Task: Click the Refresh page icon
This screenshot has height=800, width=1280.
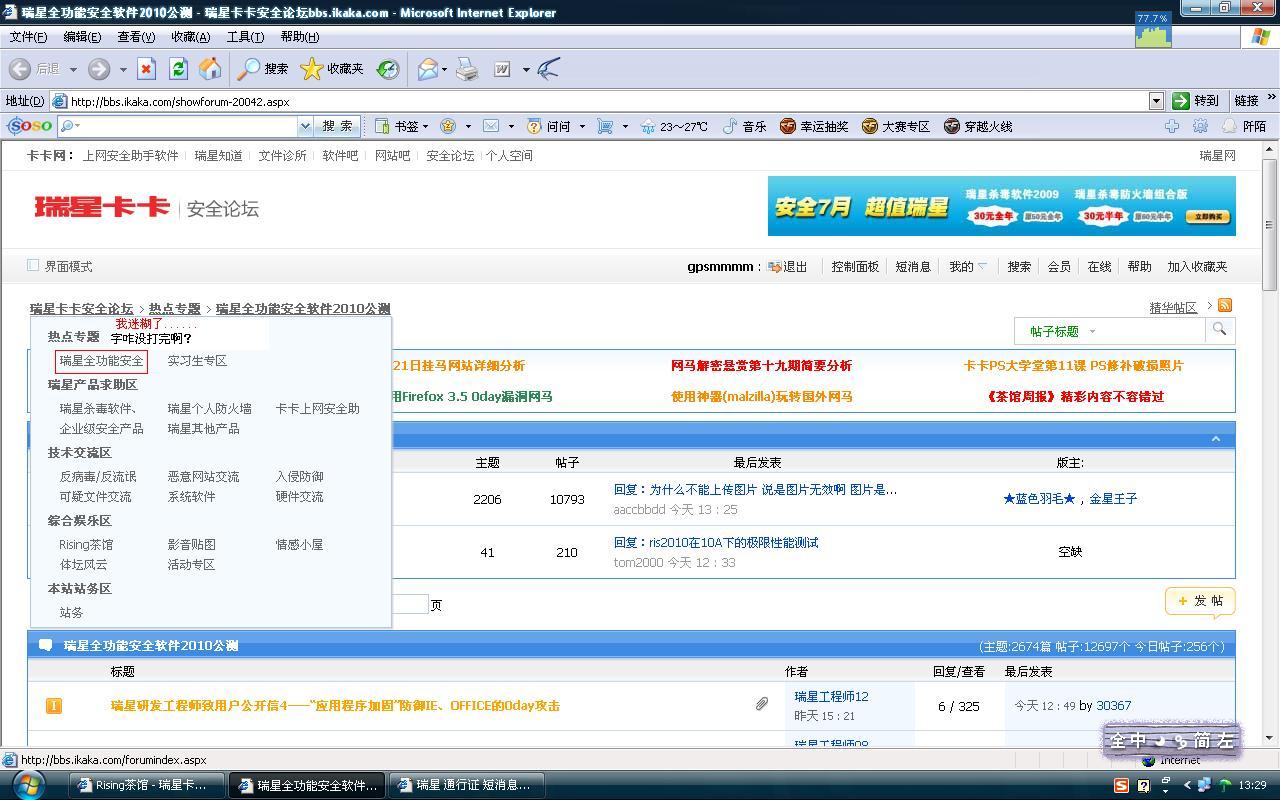Action: tap(178, 69)
